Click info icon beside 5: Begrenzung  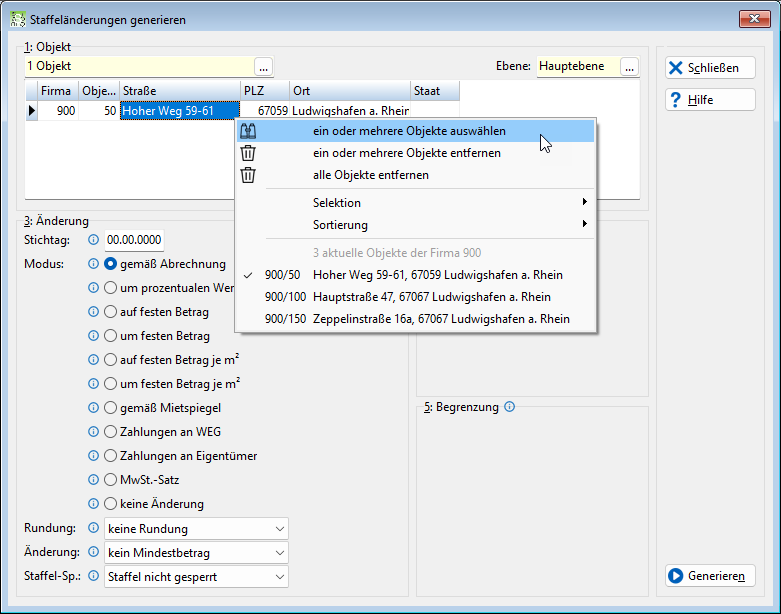[509, 407]
